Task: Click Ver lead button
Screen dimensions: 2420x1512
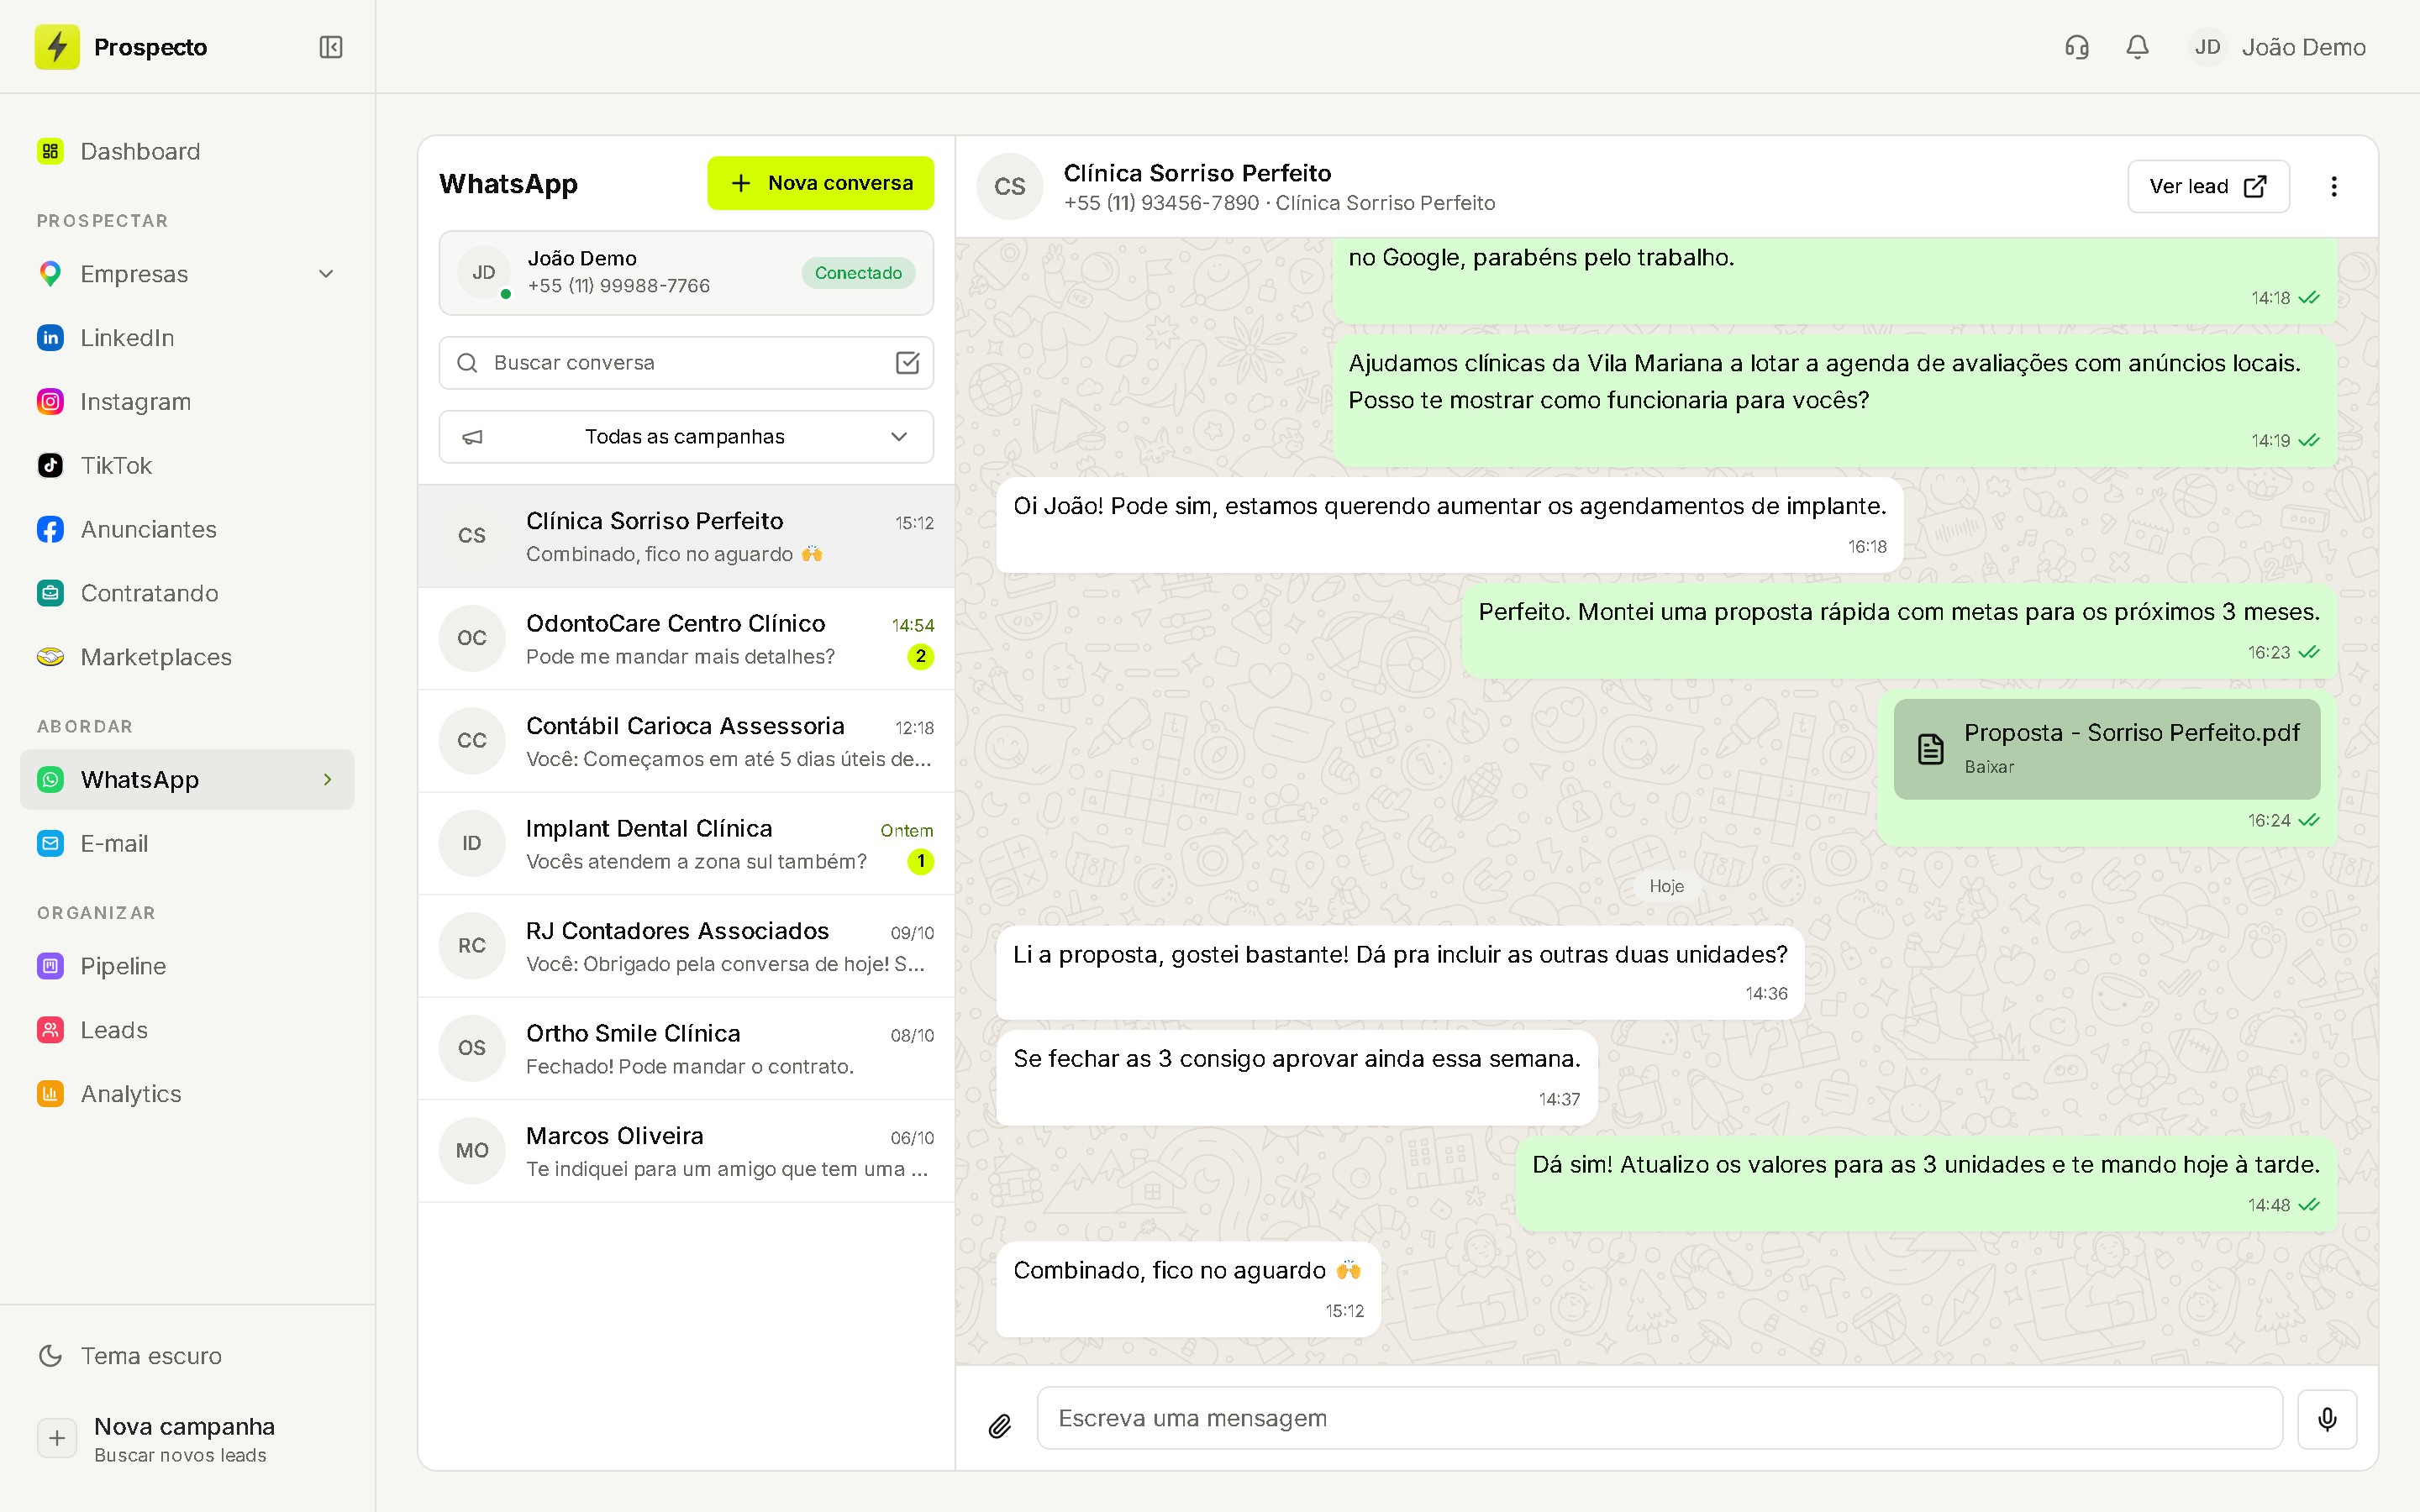Action: (x=2208, y=186)
